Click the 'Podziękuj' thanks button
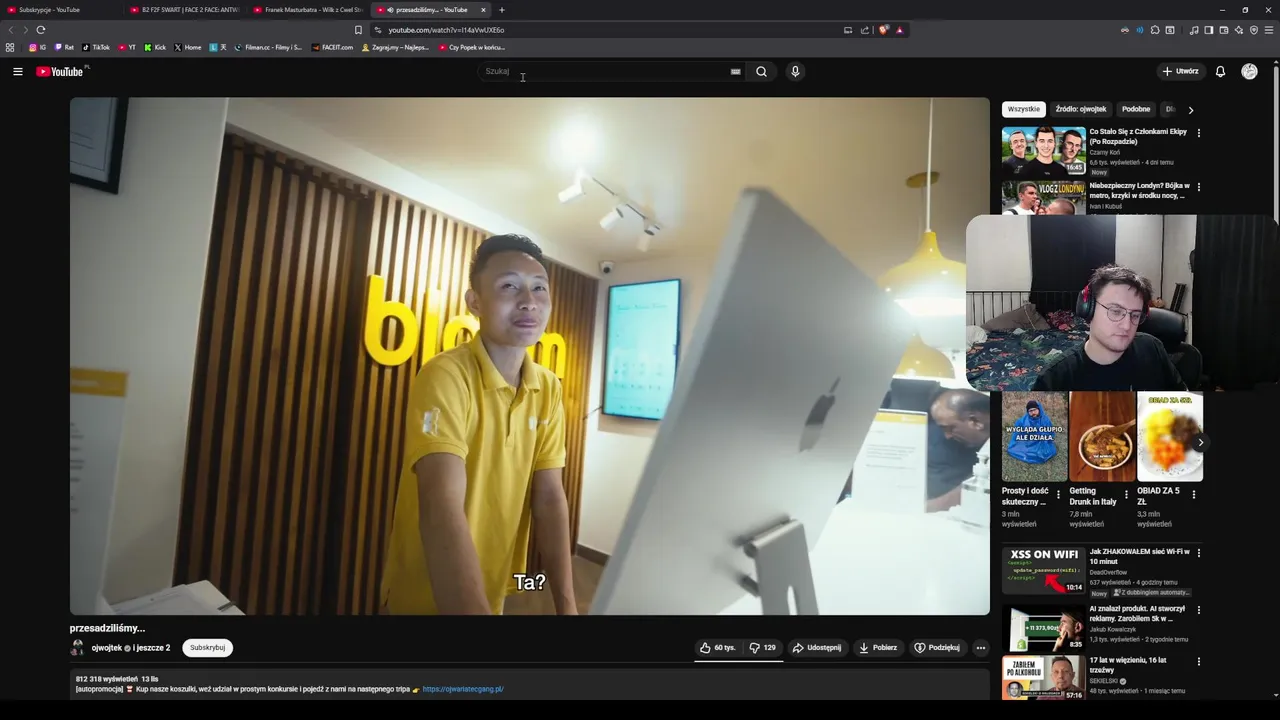The height and width of the screenshot is (720, 1280). click(937, 647)
